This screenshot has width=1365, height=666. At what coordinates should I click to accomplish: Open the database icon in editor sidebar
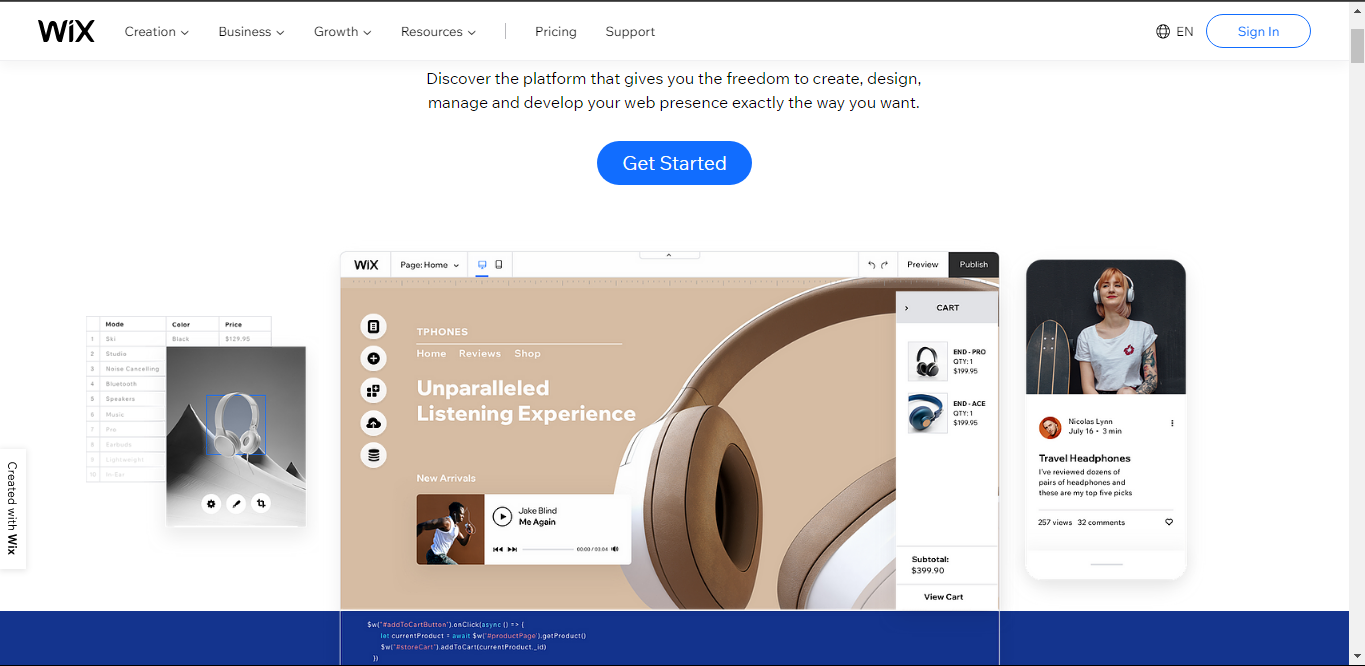coord(373,456)
